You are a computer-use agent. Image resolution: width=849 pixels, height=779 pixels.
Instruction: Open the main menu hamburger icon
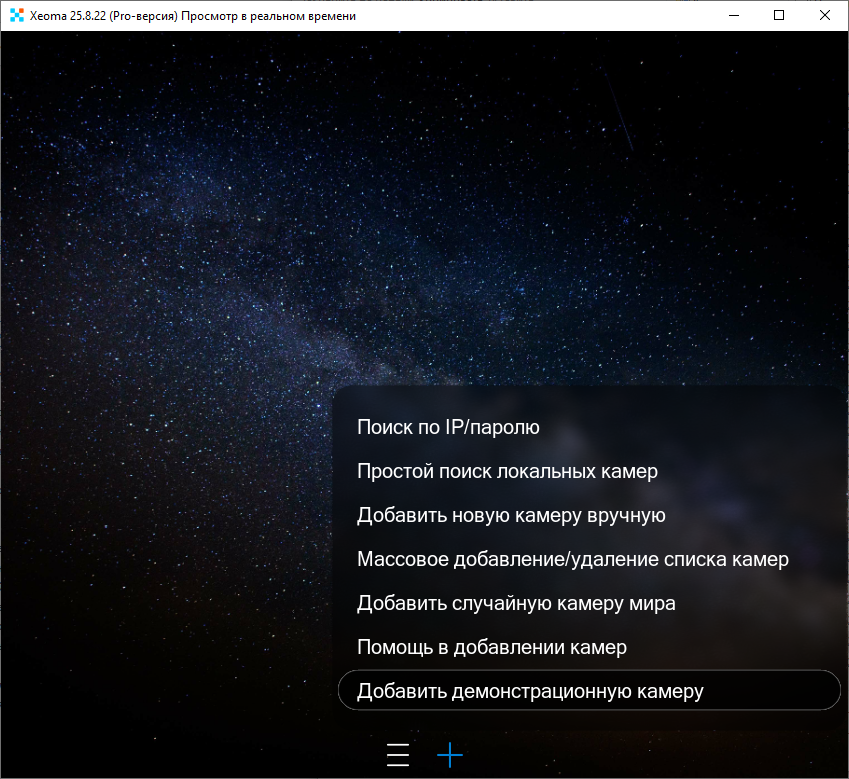(x=398, y=754)
